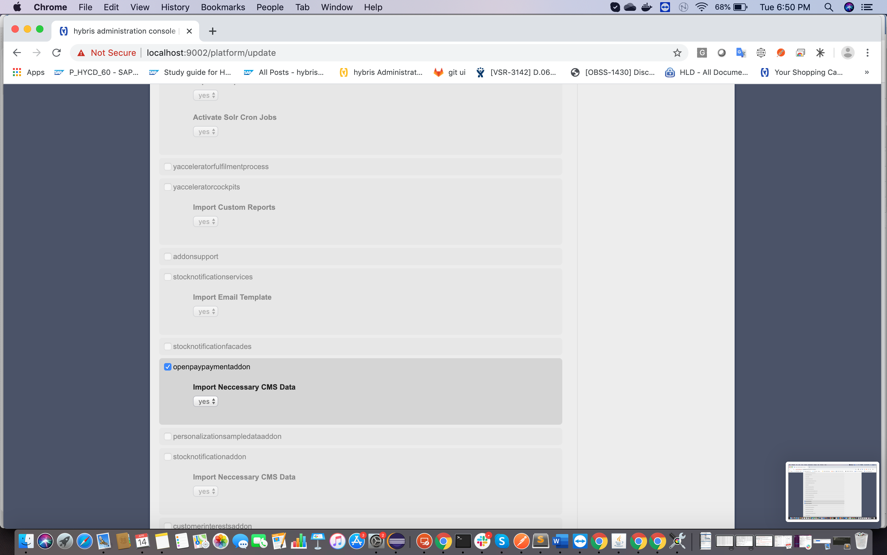
Task: Open macOS Spotlight search icon
Action: pos(828,7)
